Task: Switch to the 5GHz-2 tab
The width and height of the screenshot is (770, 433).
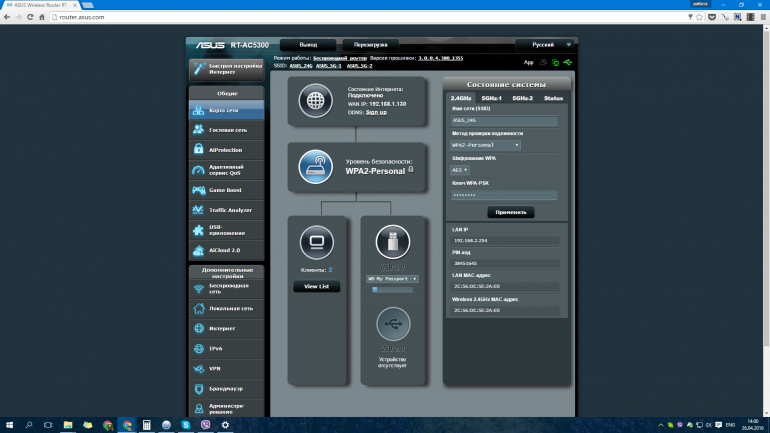Action: [x=522, y=98]
